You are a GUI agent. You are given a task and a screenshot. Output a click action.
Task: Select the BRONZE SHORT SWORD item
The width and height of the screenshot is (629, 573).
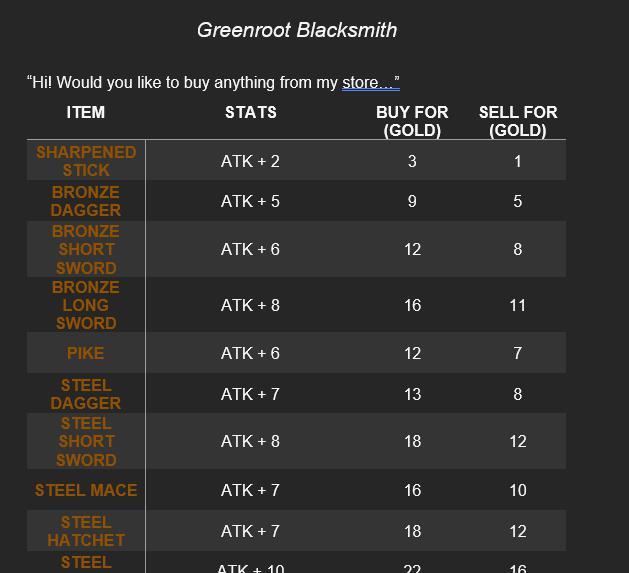86,249
